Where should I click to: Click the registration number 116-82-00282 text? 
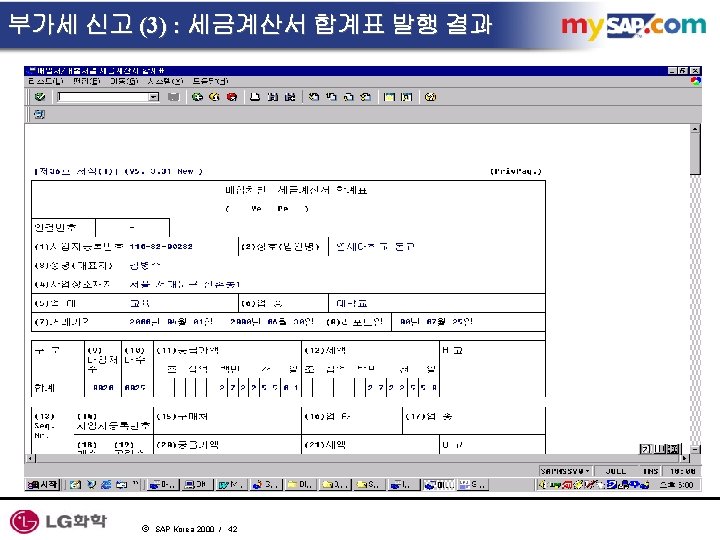161,247
